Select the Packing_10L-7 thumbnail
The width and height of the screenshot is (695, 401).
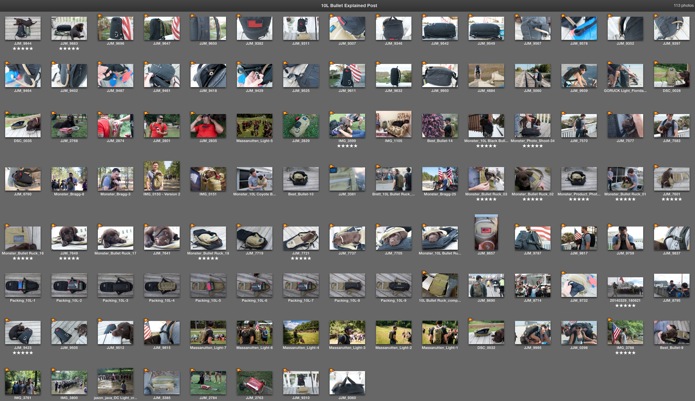301,285
